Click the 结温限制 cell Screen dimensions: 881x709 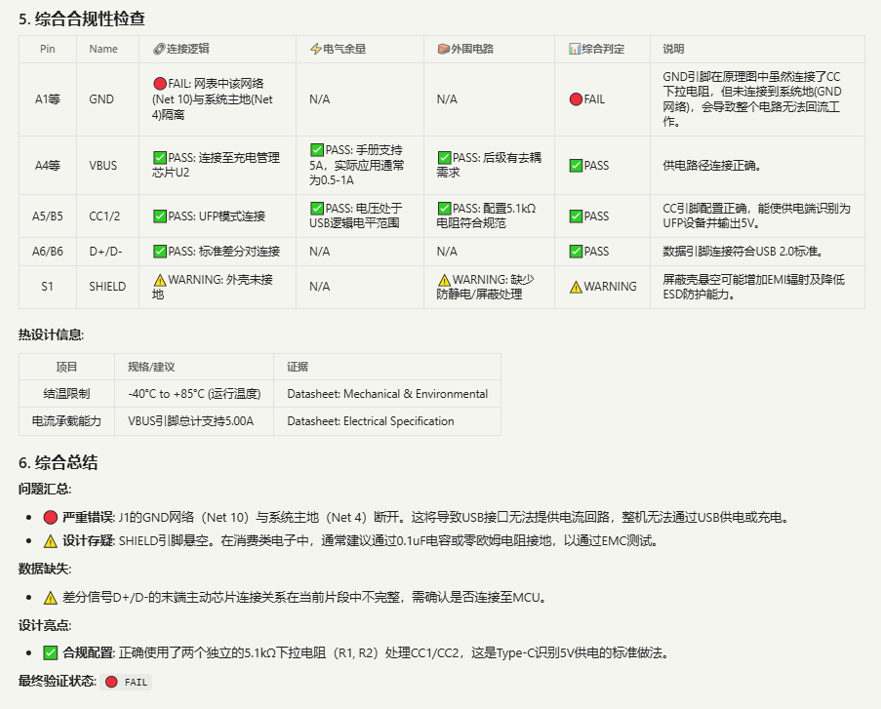click(66, 394)
